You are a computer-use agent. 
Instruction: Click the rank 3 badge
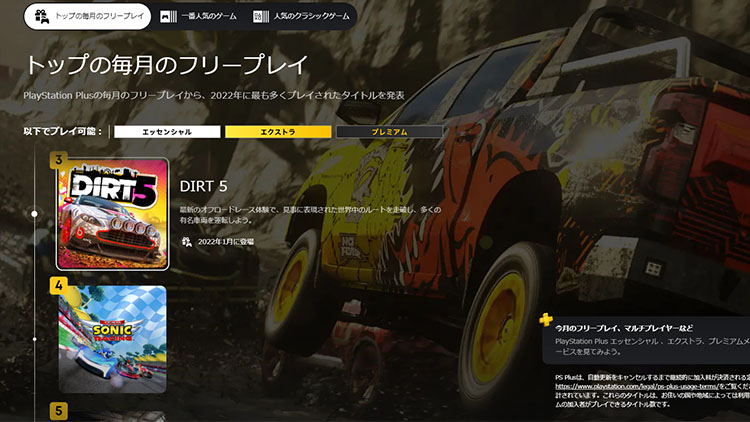58,160
